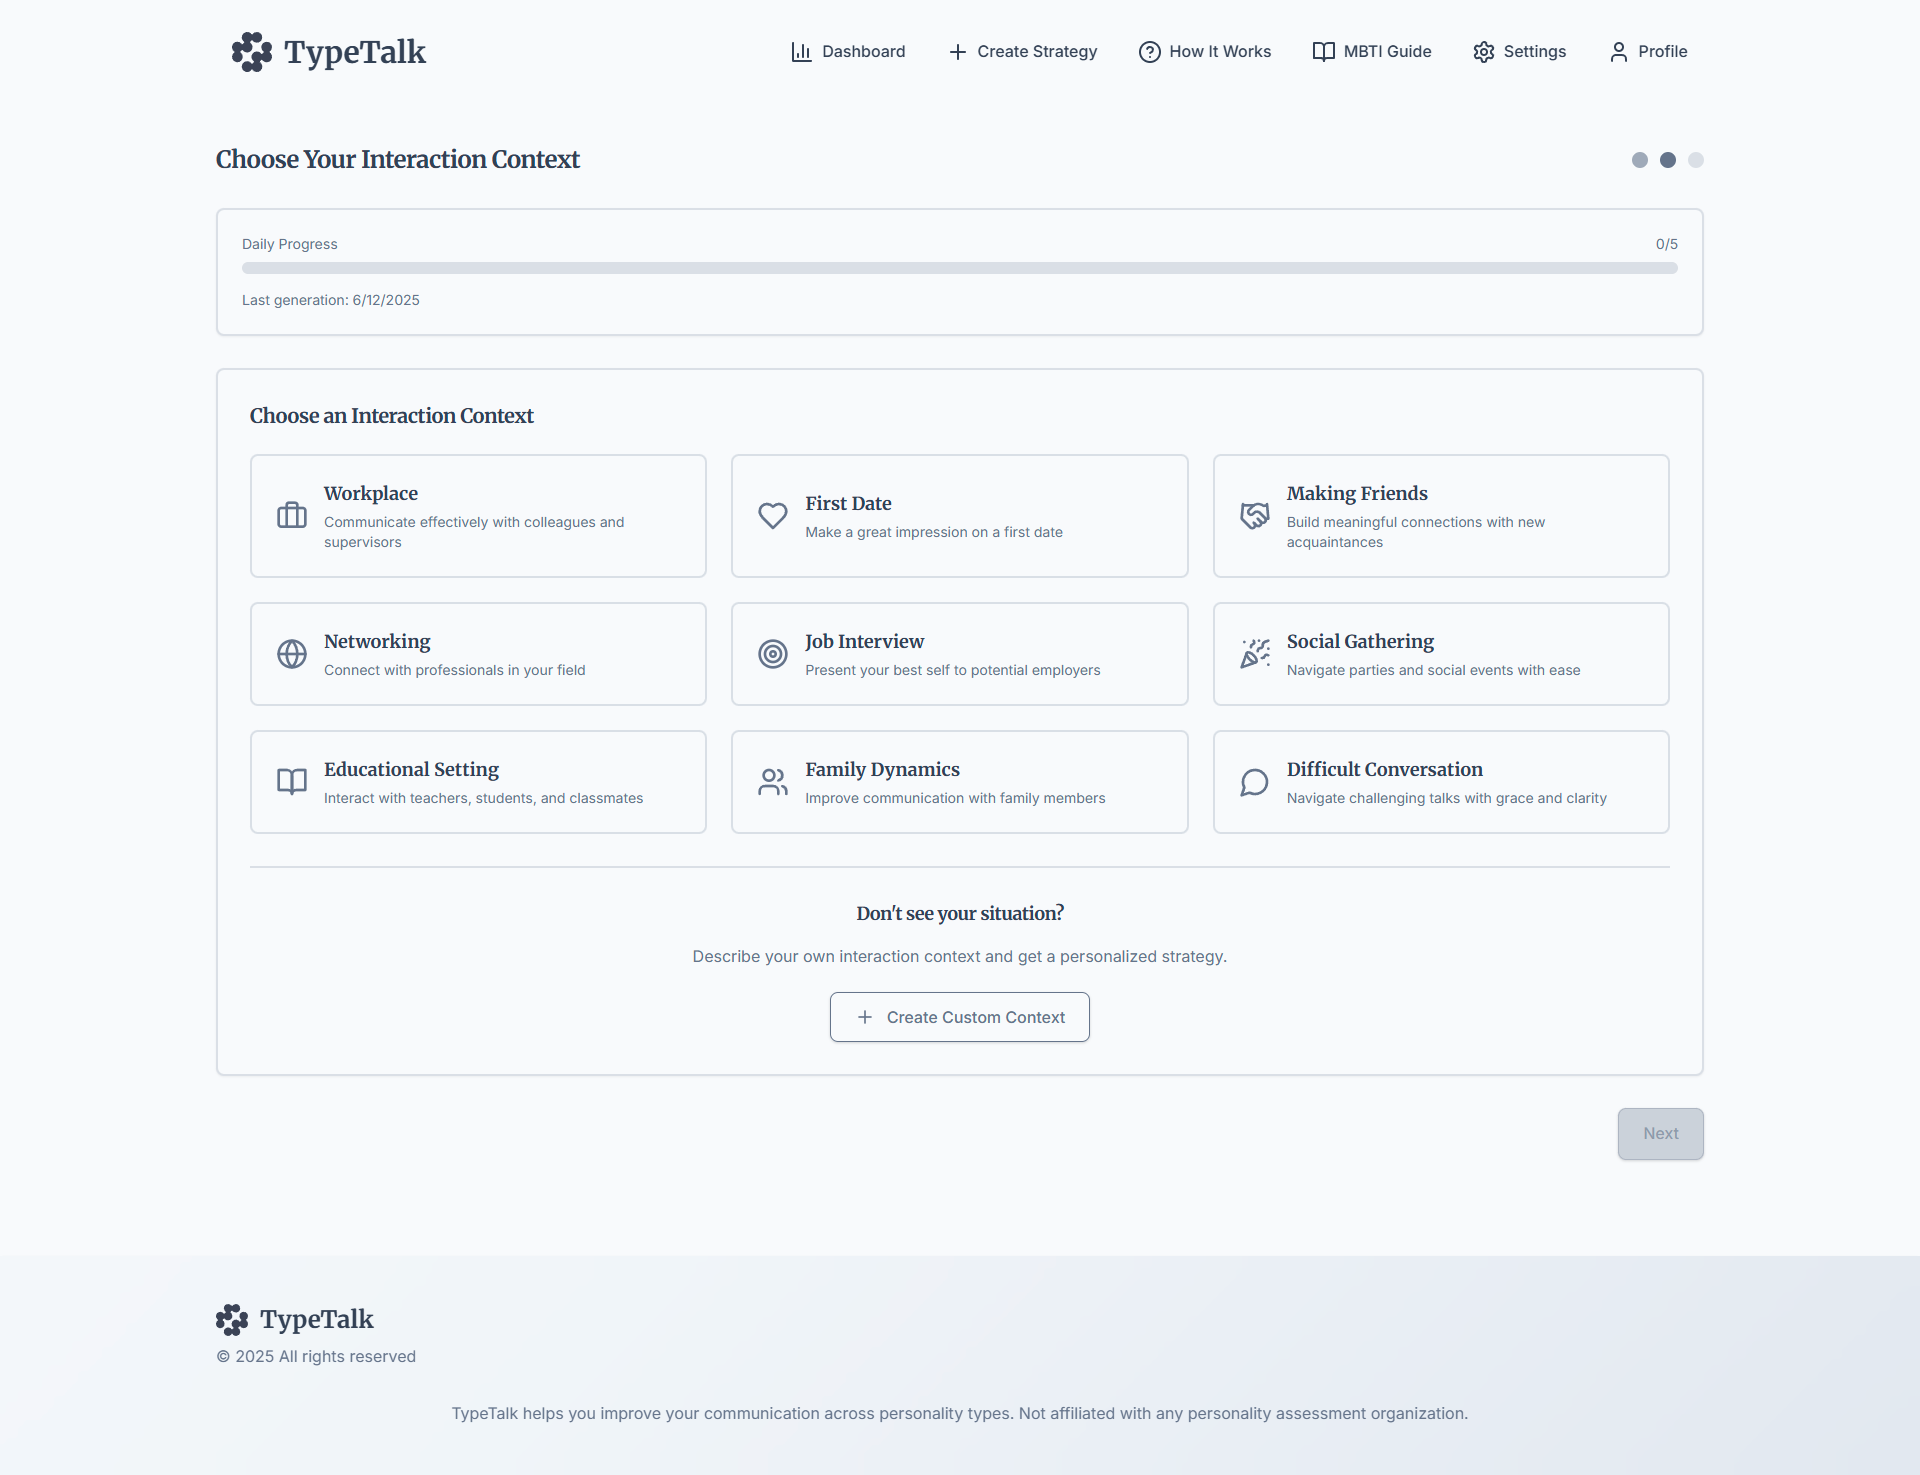Screen dimensions: 1920x1475
Task: Go to the MBTI Guide page
Action: pos(1372,52)
